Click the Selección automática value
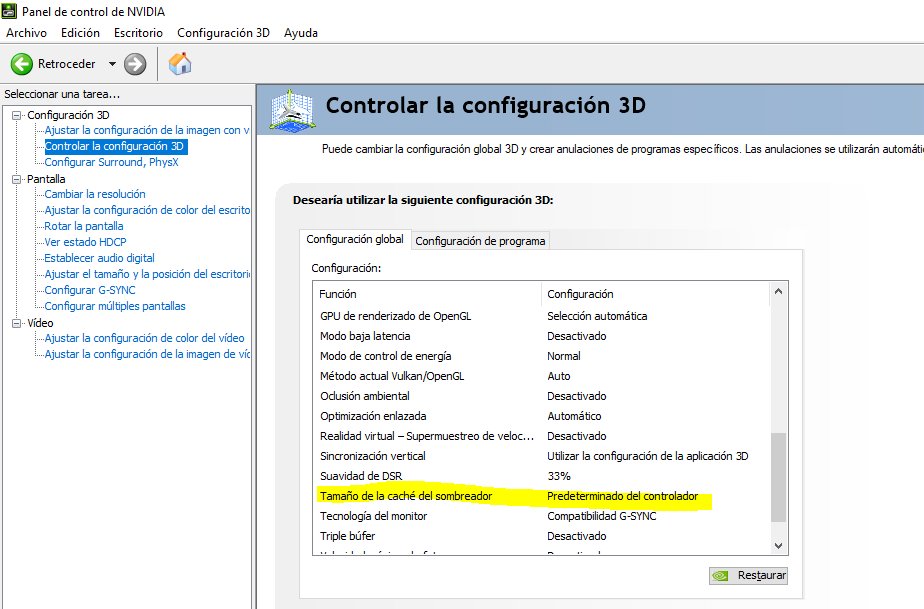Viewport: 924px width, 609px height. coord(597,316)
